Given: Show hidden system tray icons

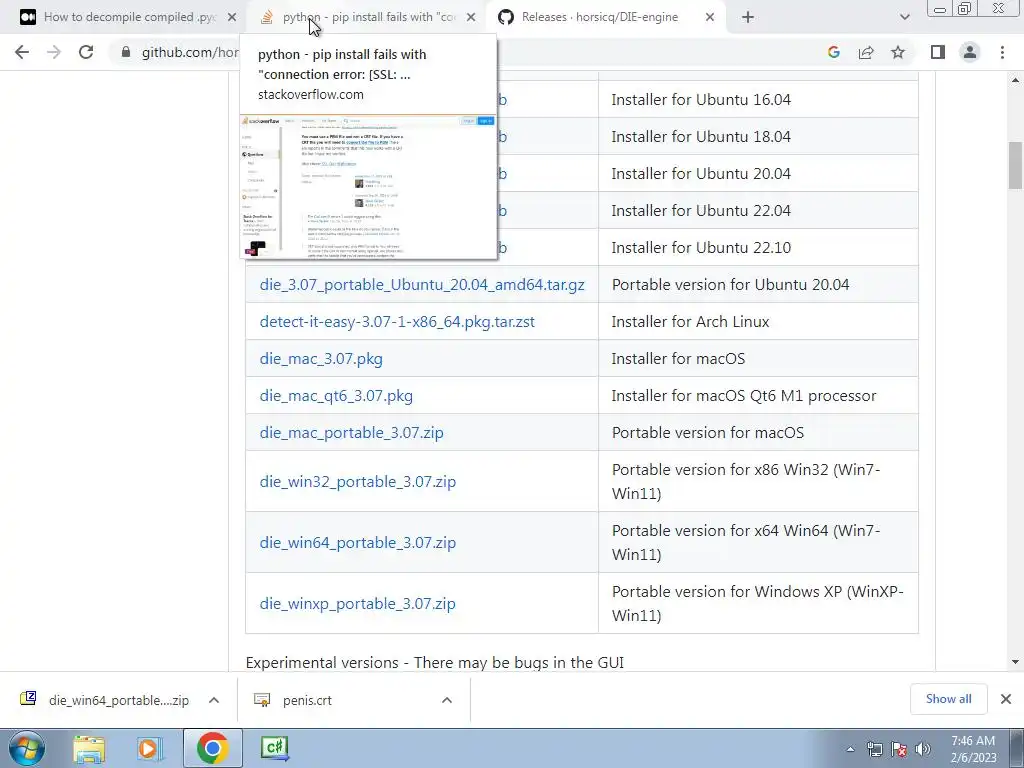Looking at the screenshot, I should point(850,749).
